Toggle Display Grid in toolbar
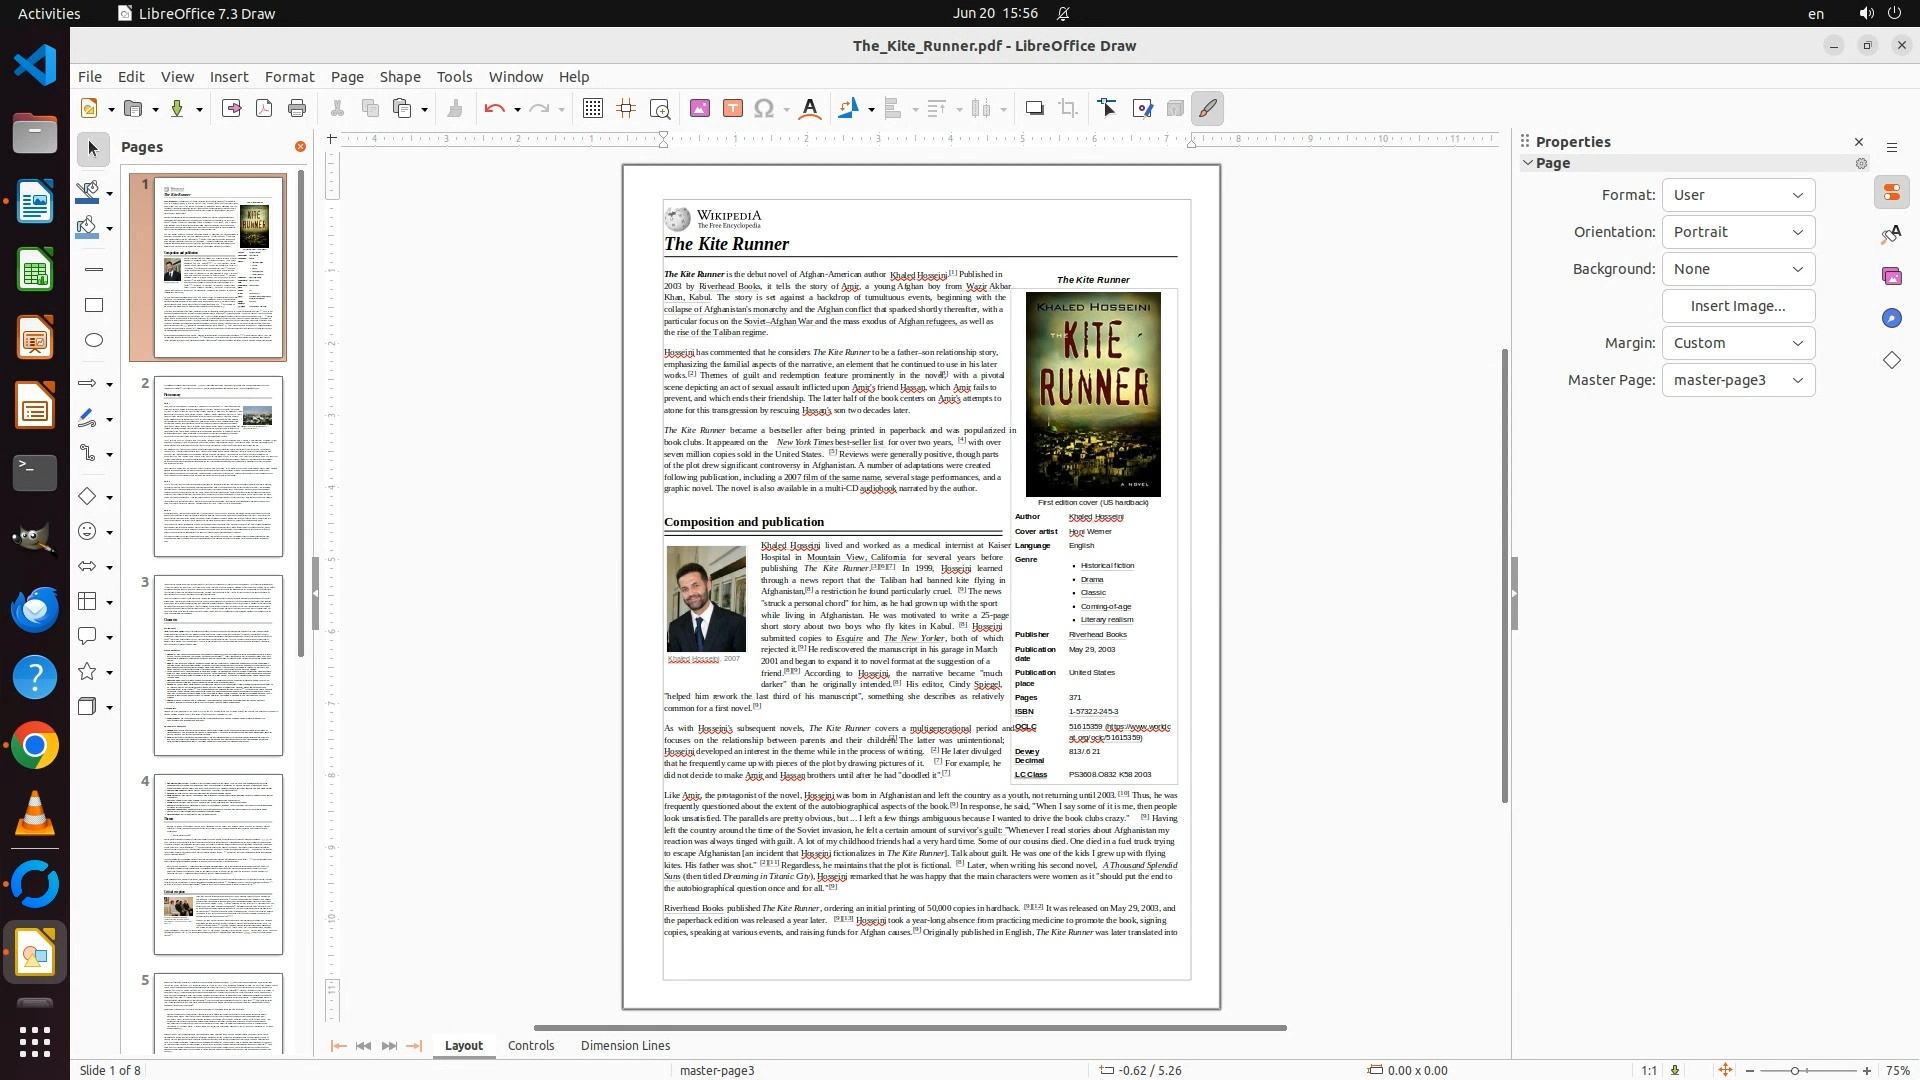This screenshot has width=1920, height=1080. click(593, 108)
